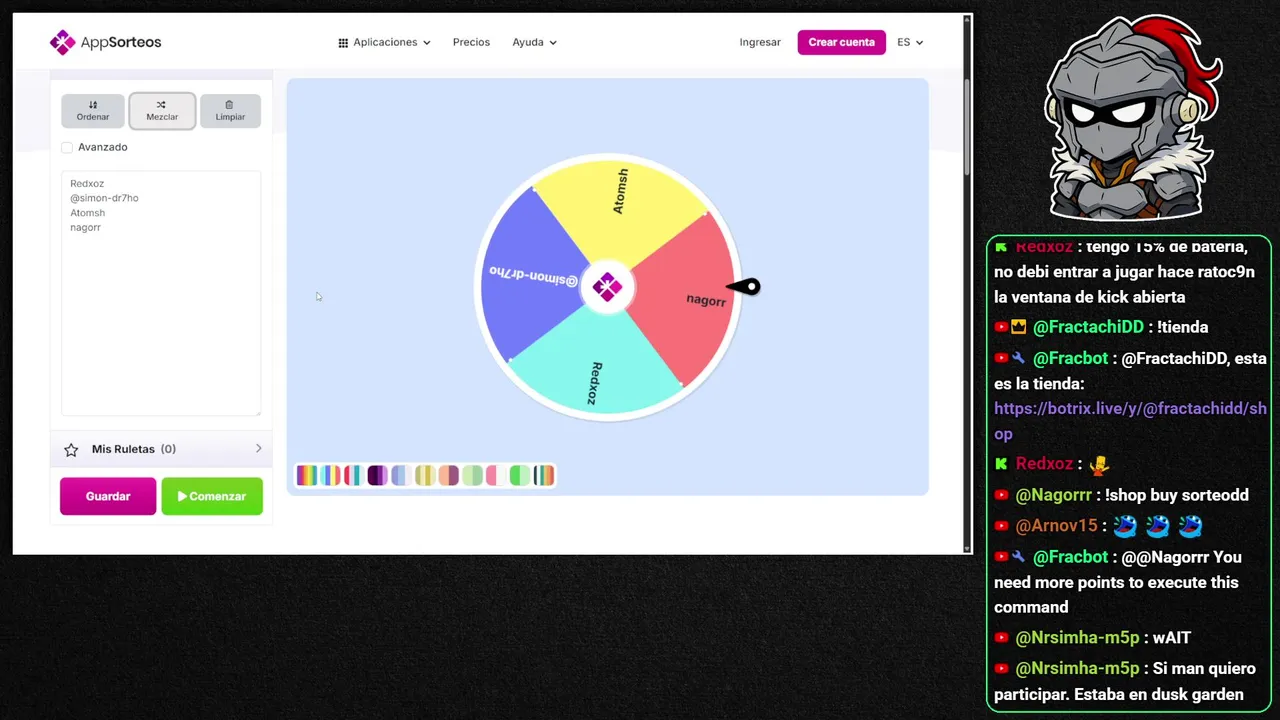Select the rainbow color palette swatch
The height and width of the screenshot is (720, 1280).
tap(306, 476)
